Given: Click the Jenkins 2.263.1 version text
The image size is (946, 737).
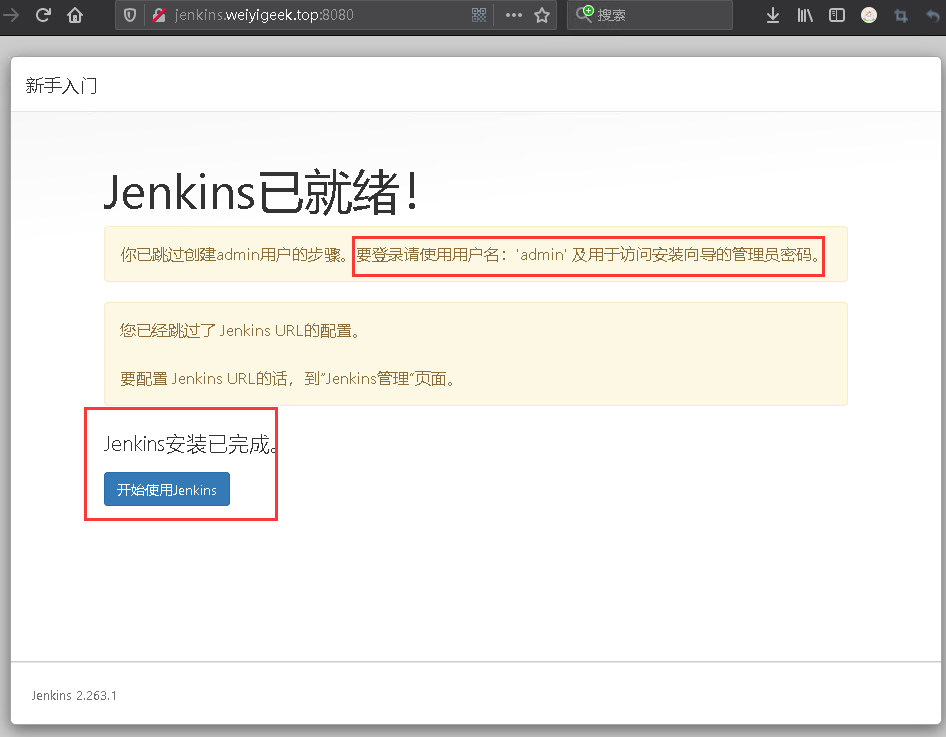Looking at the screenshot, I should (x=74, y=695).
